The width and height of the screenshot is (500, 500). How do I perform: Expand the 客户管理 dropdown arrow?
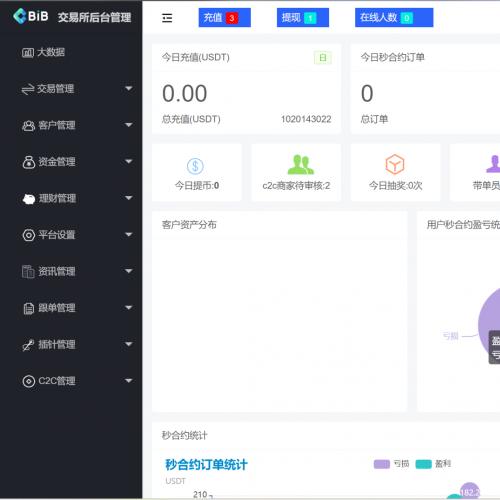pyautogui.click(x=129, y=125)
